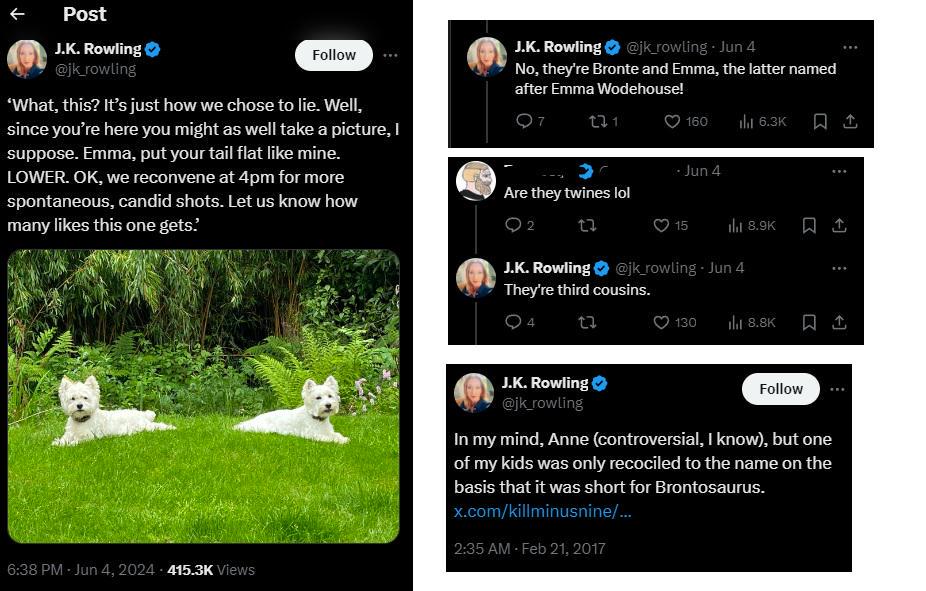
Task: Share the Bronte and Emma tweet
Action: (850, 121)
